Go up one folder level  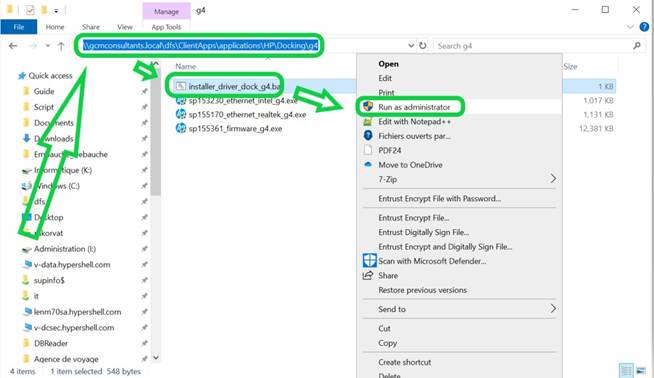61,46
